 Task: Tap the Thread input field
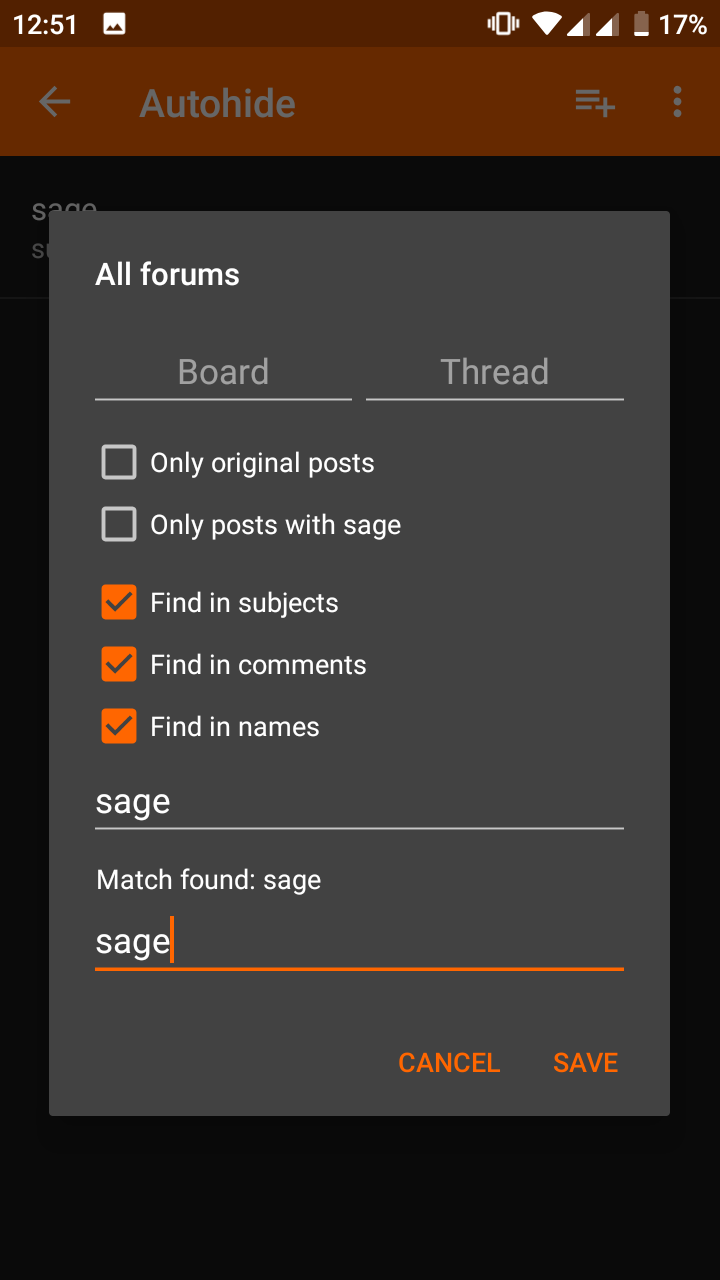(x=494, y=372)
